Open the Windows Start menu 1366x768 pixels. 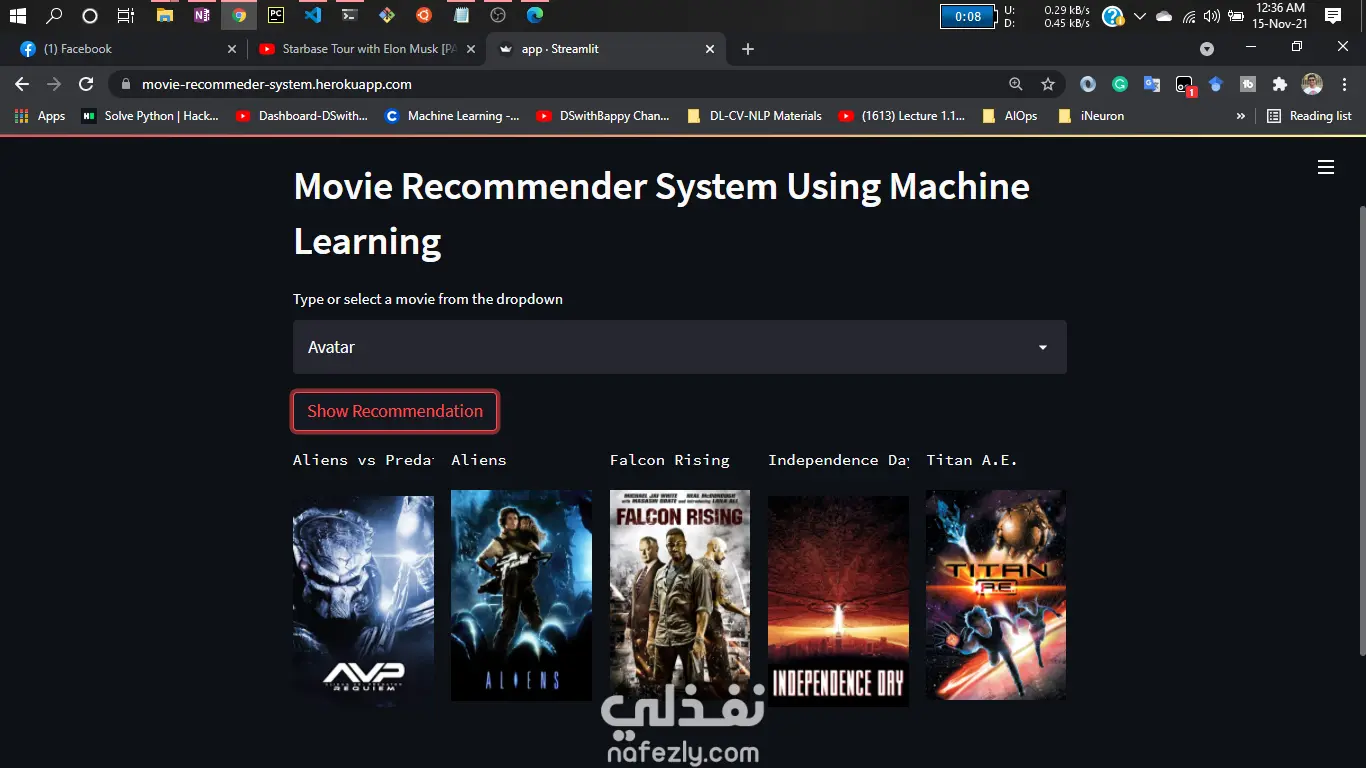pos(17,15)
